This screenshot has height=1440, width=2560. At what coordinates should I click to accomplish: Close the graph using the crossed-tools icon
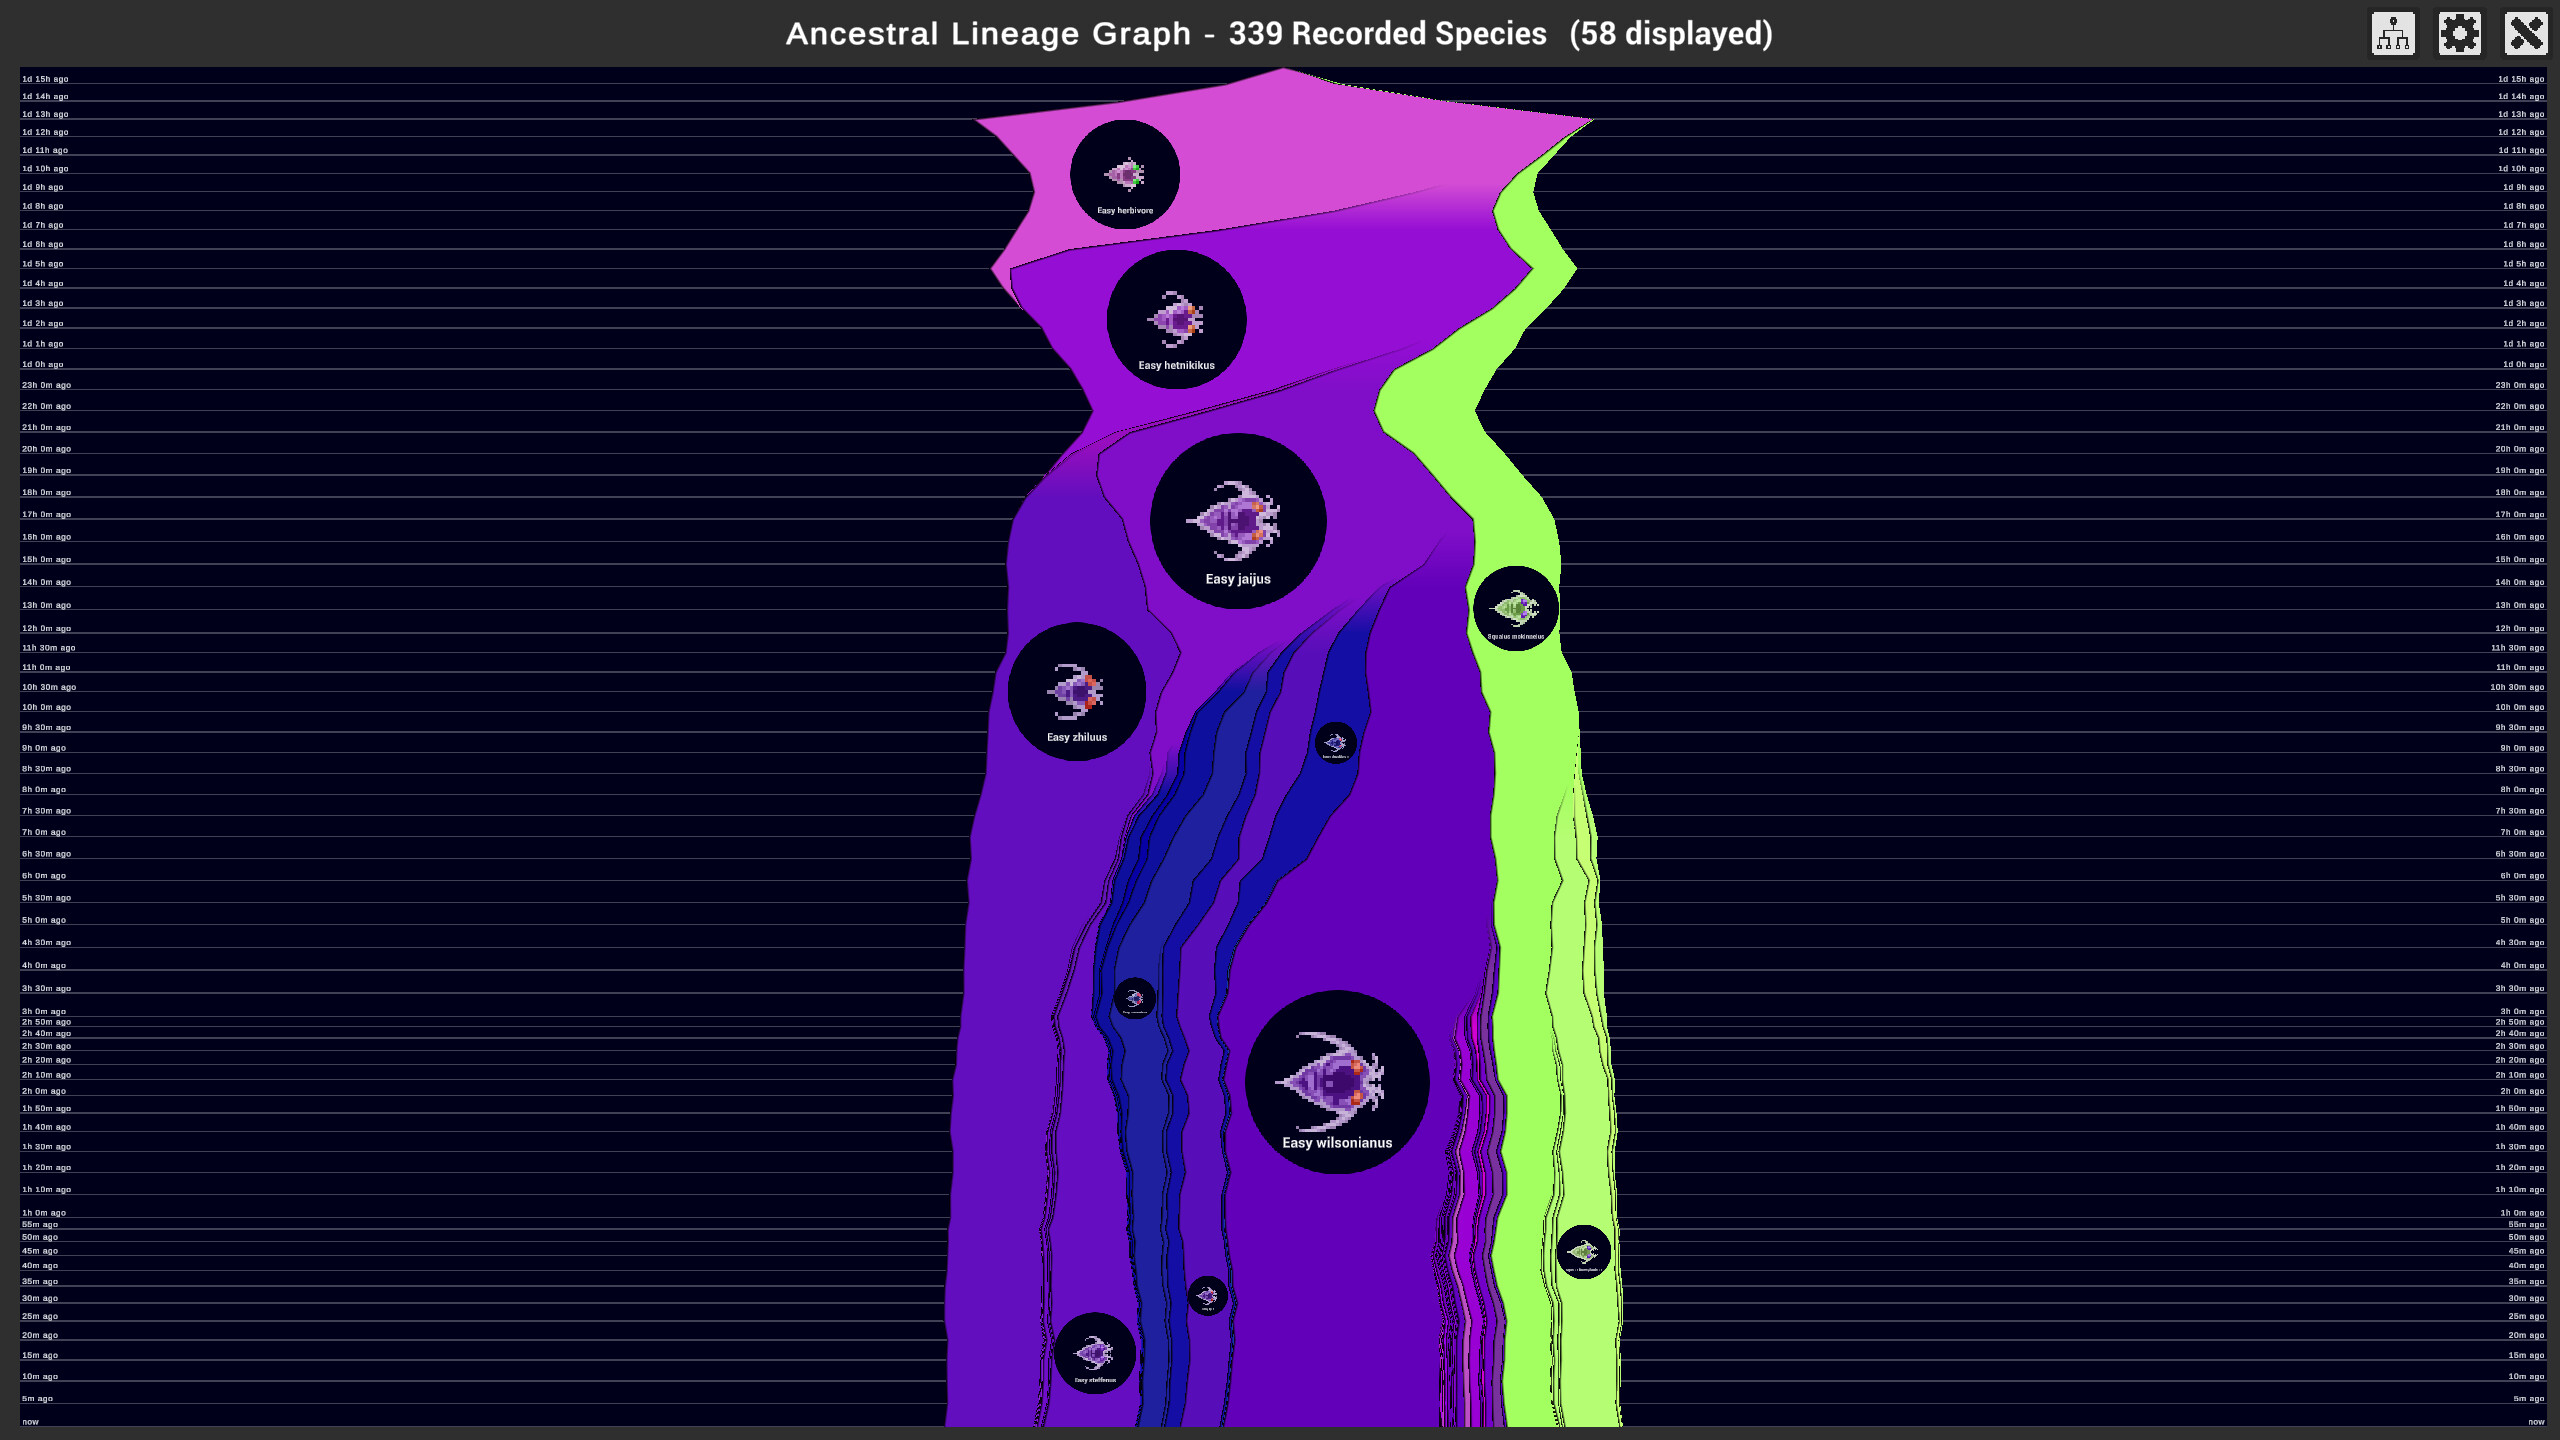click(2526, 33)
